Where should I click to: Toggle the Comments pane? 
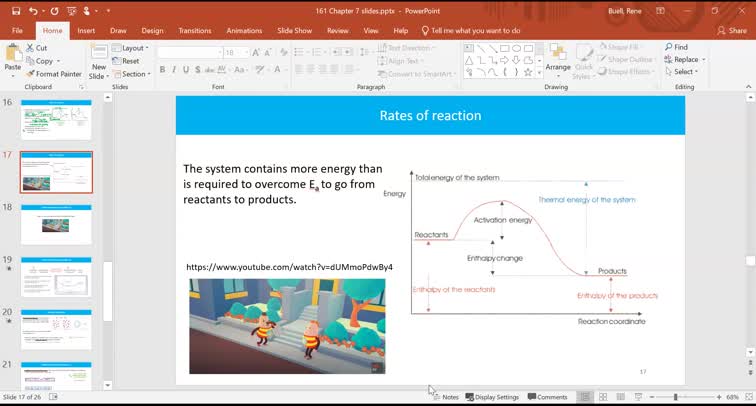point(547,397)
